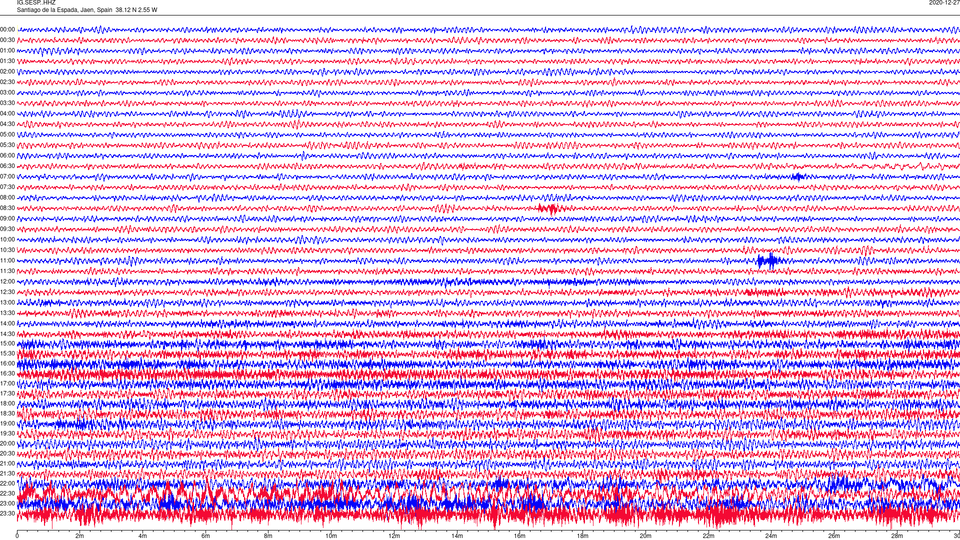The width and height of the screenshot is (960, 540).
Task: Click the 0 tick on the minute axis
Action: coord(17,536)
